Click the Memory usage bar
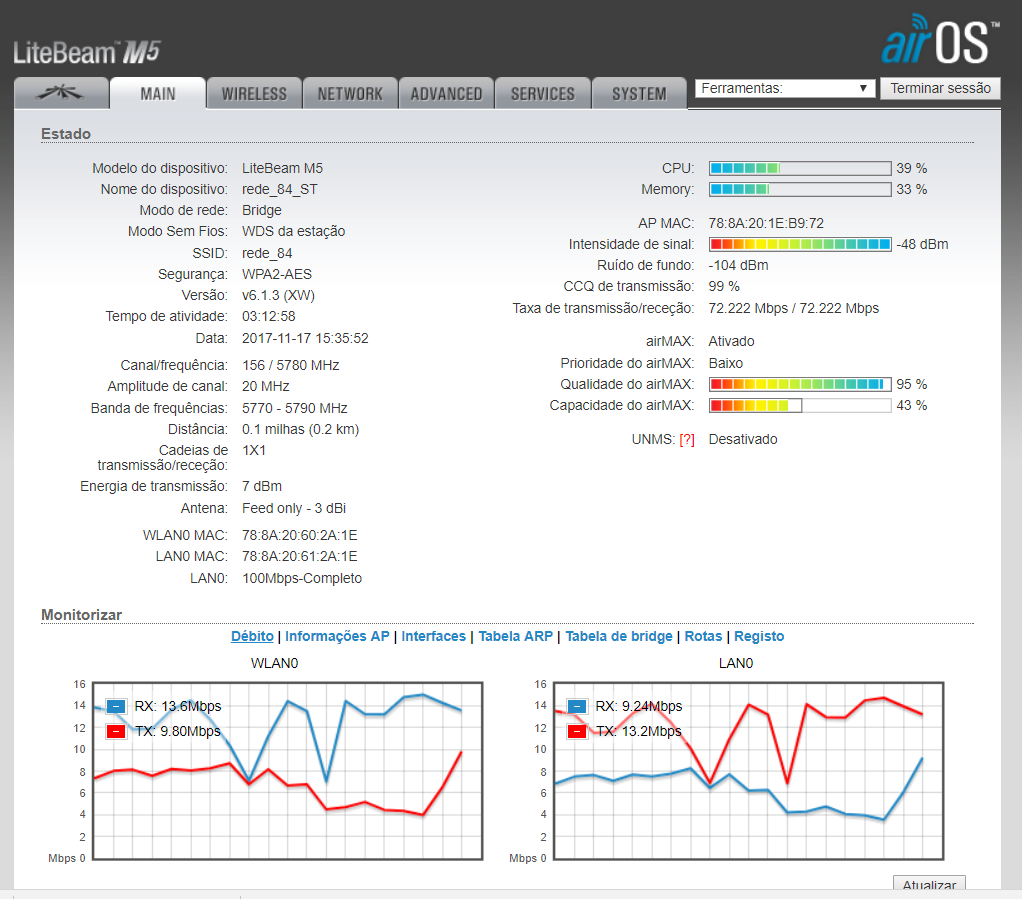The height and width of the screenshot is (899, 1022). point(800,189)
